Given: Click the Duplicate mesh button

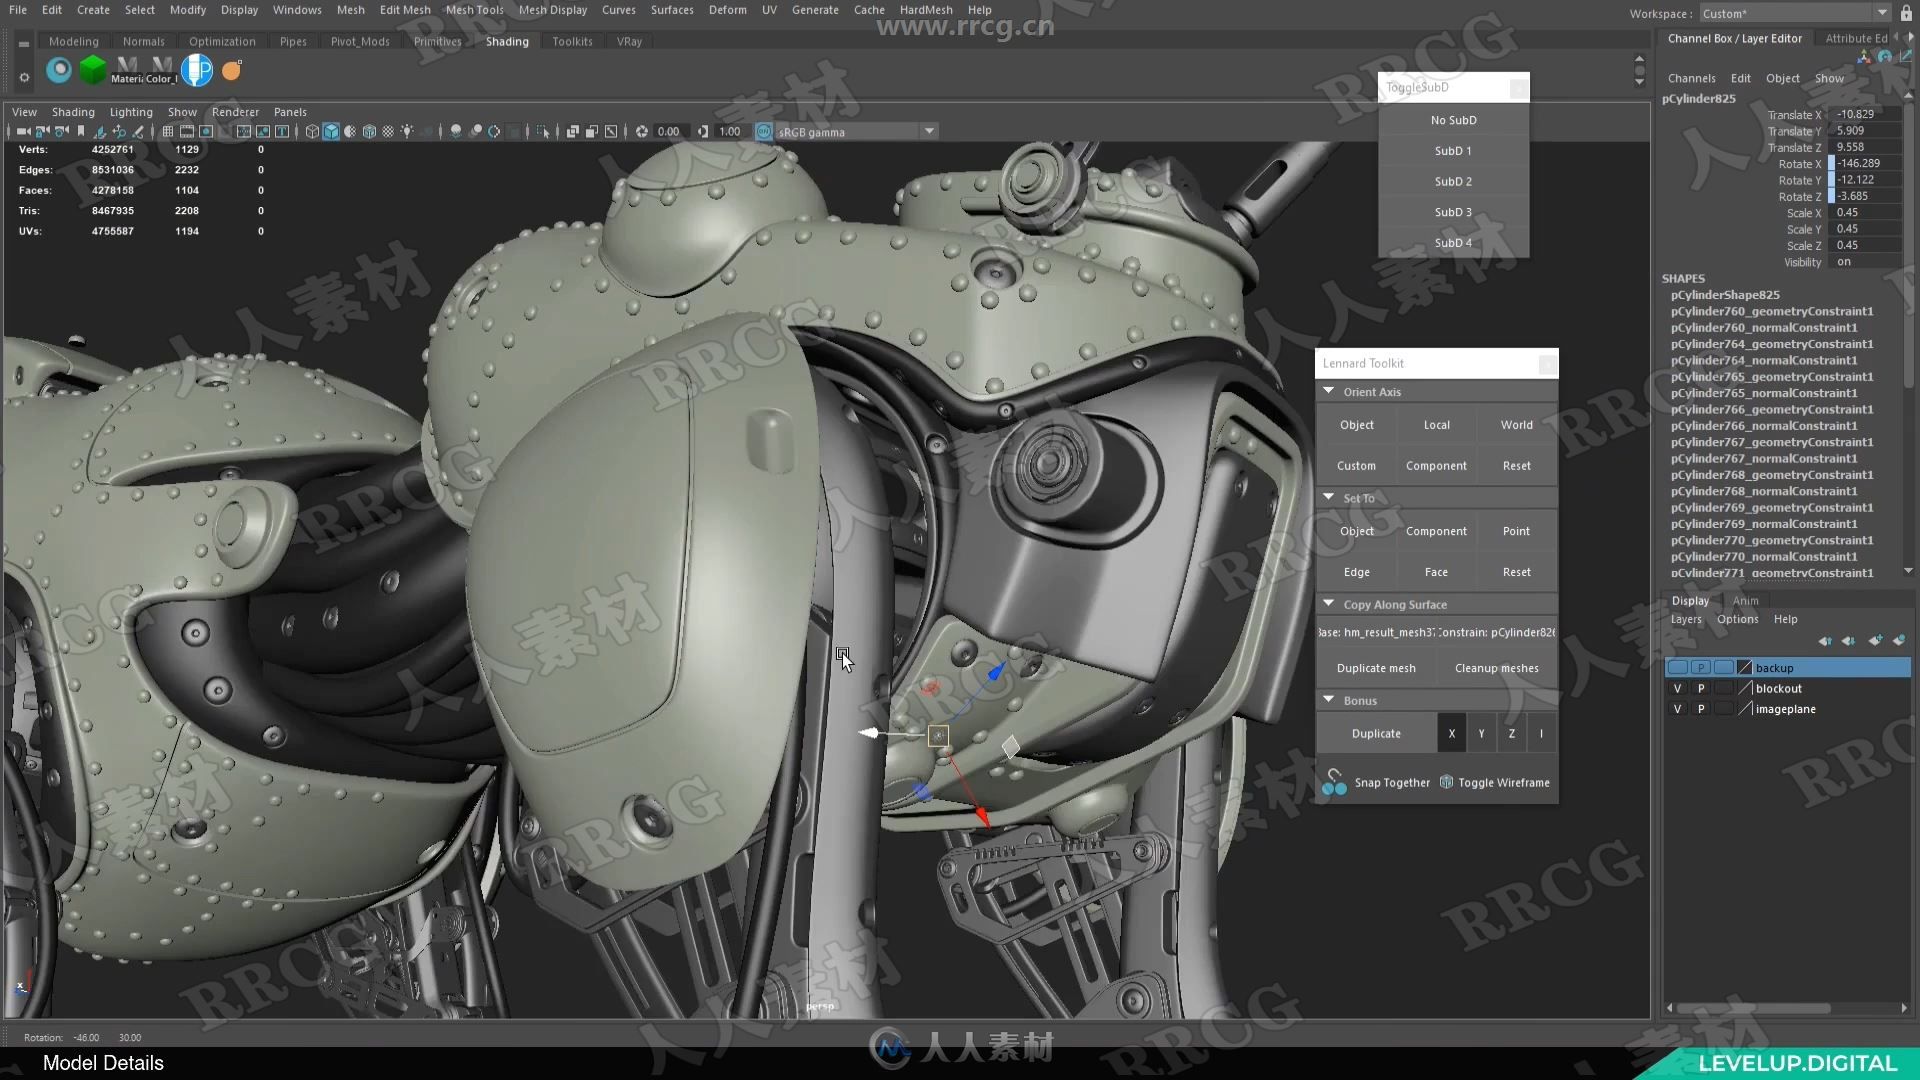Looking at the screenshot, I should (x=1375, y=667).
